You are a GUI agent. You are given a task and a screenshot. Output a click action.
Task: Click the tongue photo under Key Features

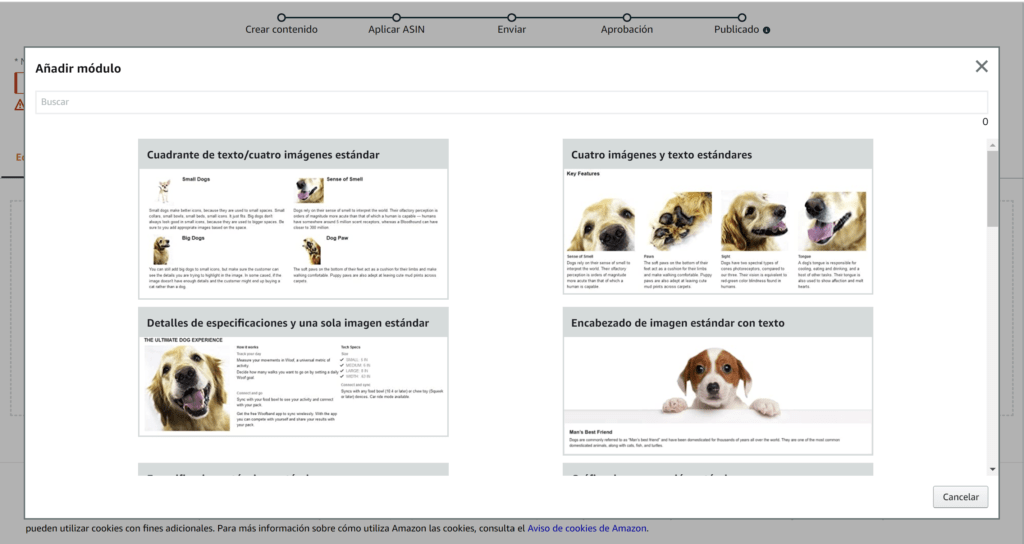tap(834, 221)
